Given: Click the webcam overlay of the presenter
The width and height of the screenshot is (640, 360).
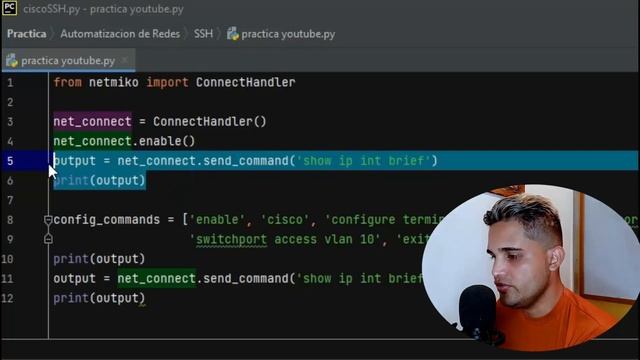Looking at the screenshot, I should [x=531, y=267].
